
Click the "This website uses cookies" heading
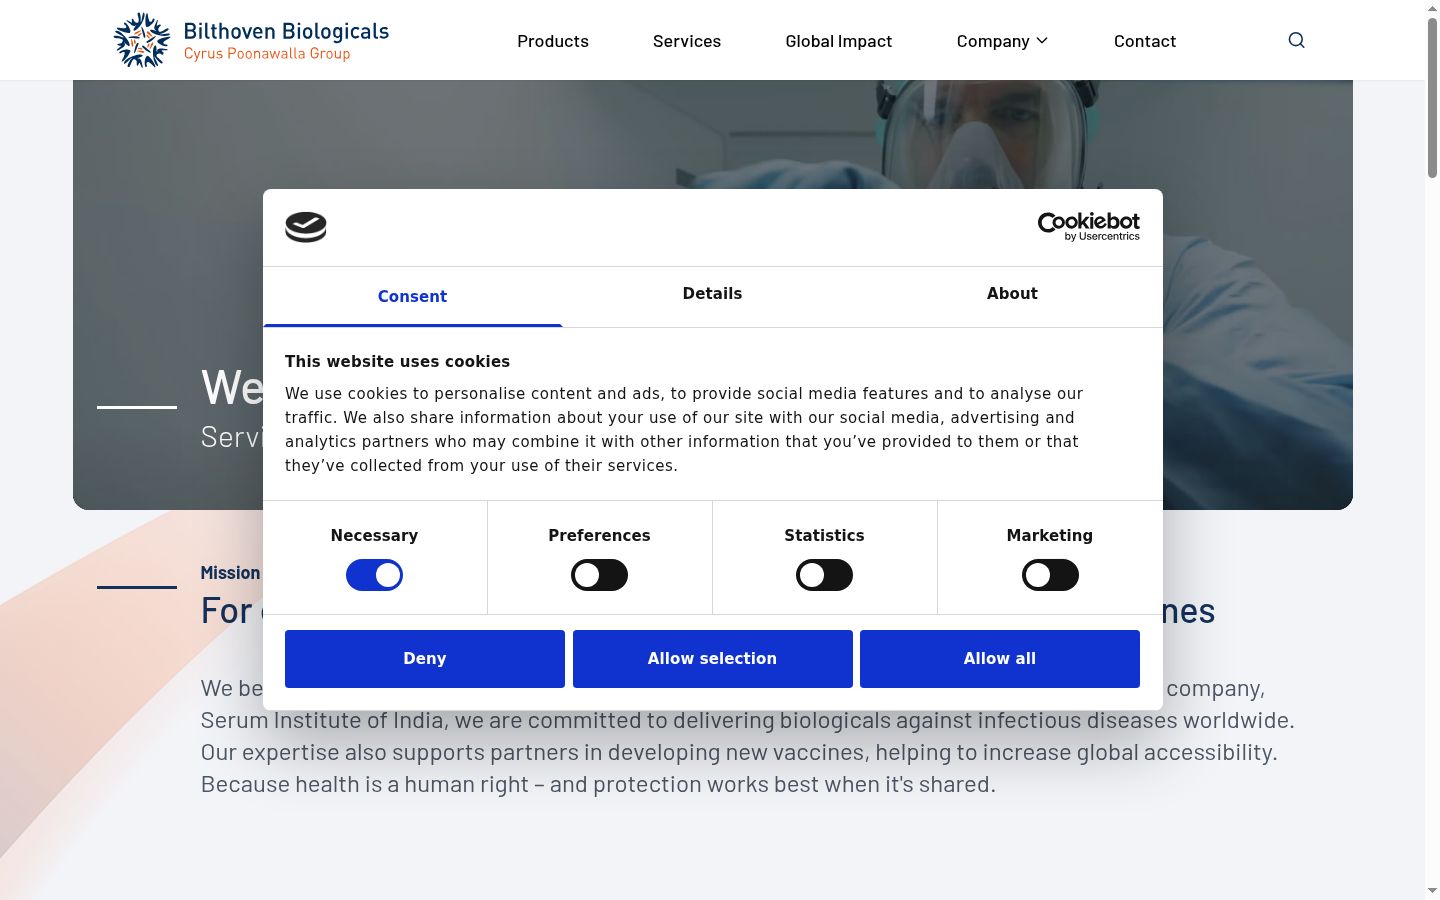pyautogui.click(x=397, y=362)
